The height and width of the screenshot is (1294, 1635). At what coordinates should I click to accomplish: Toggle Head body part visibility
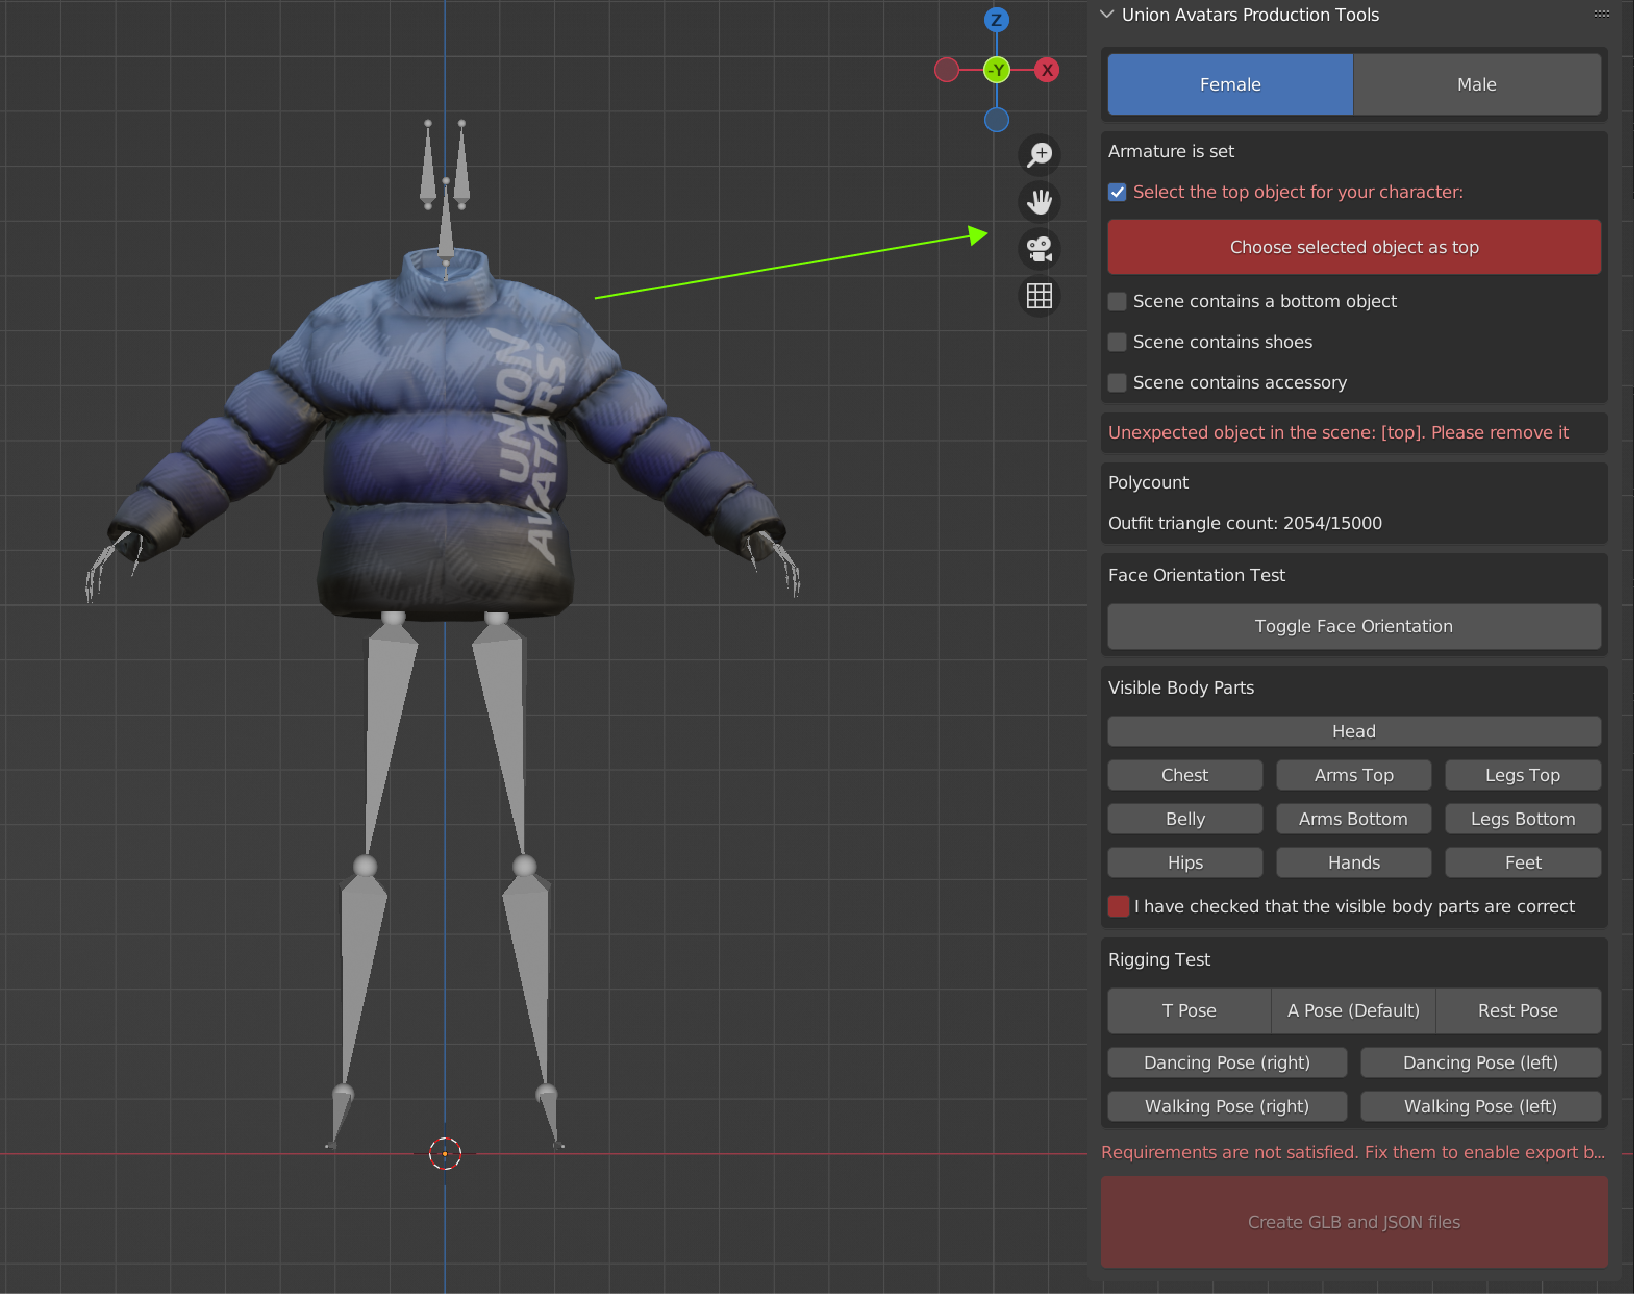pyautogui.click(x=1354, y=731)
